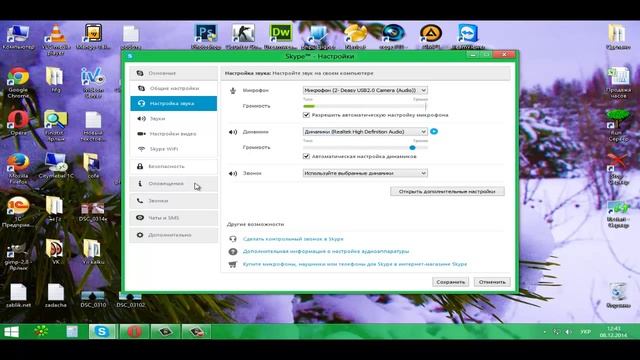Open the DSC_03102 image on desktop
This screenshot has height=360, width=640.
point(131,299)
